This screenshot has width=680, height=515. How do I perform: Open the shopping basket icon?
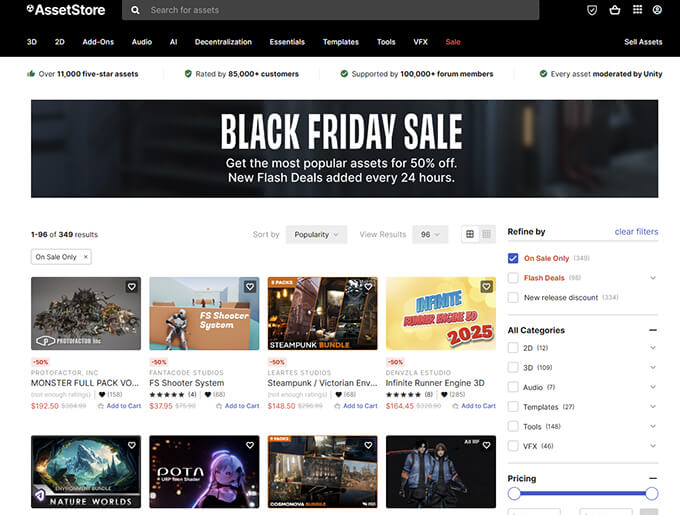click(x=614, y=10)
